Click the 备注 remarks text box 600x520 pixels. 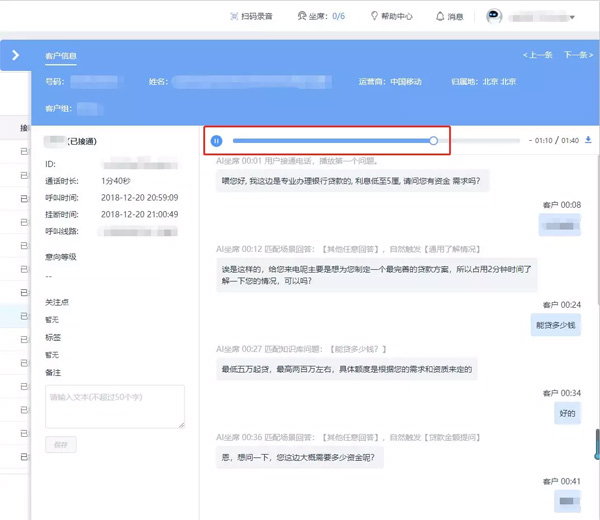pyautogui.click(x=115, y=407)
